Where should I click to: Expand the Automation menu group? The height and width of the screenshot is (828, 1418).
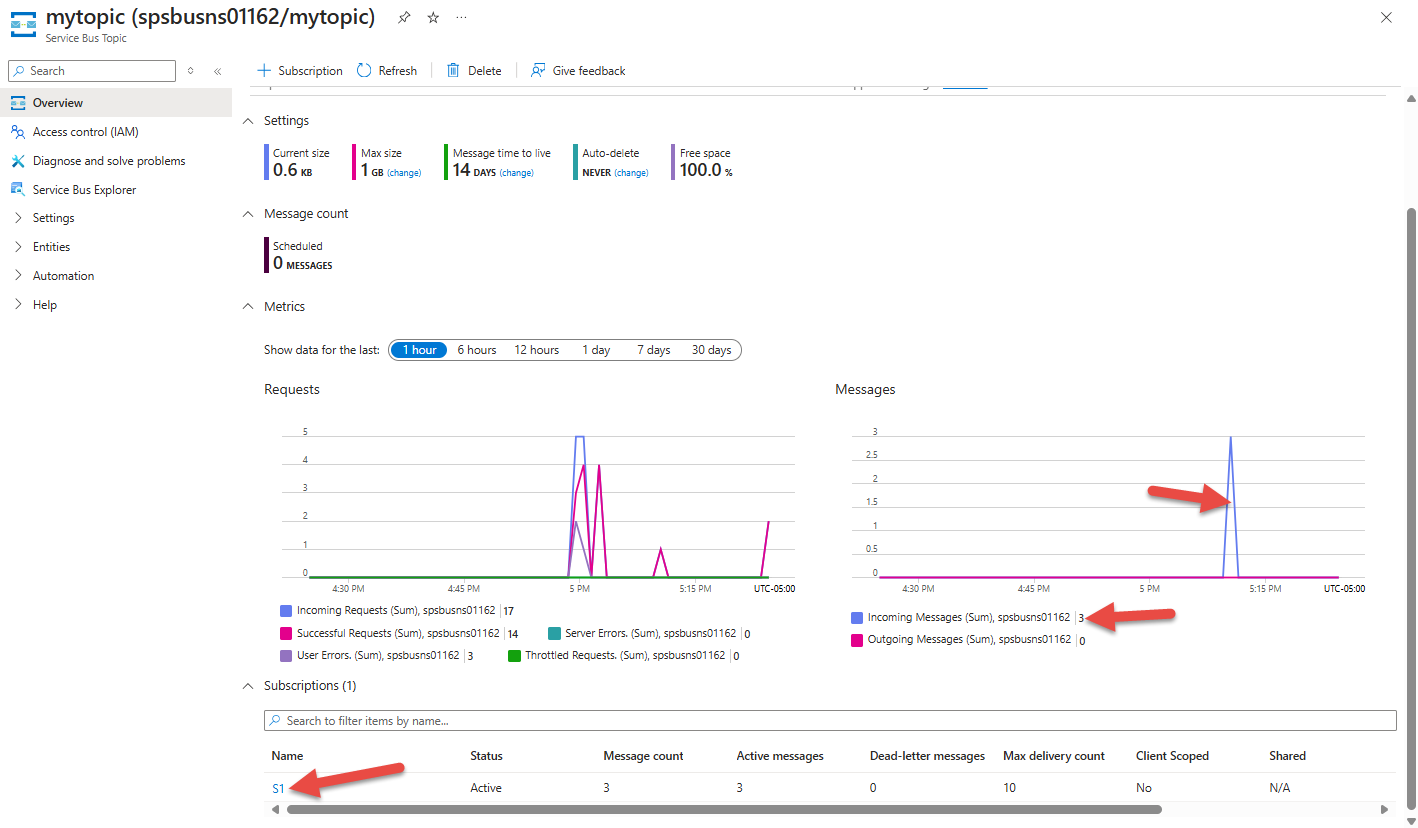18,276
